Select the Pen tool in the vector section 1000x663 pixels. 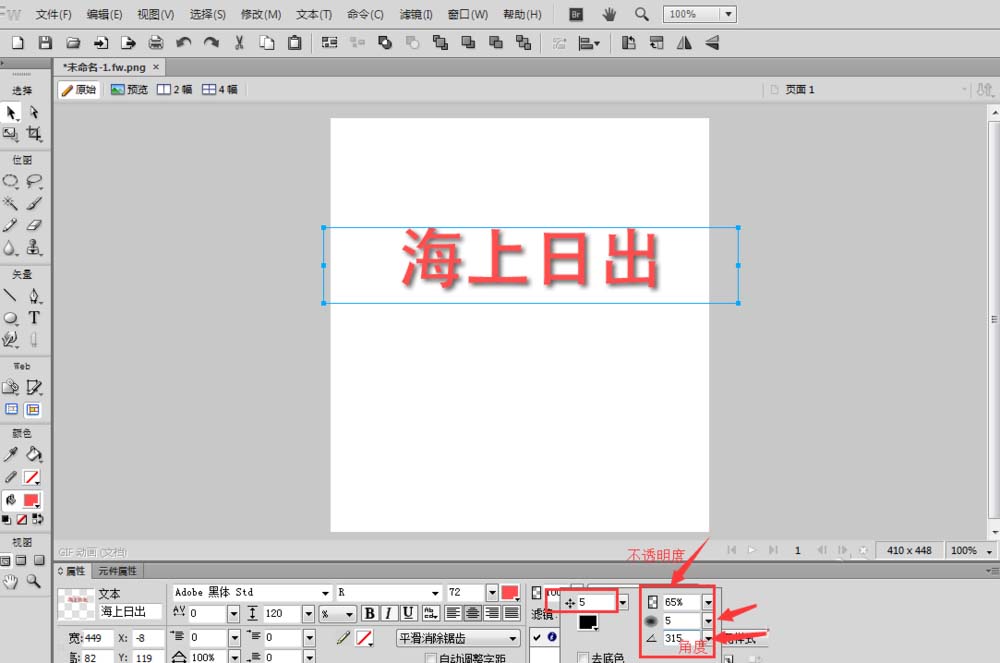tap(34, 293)
